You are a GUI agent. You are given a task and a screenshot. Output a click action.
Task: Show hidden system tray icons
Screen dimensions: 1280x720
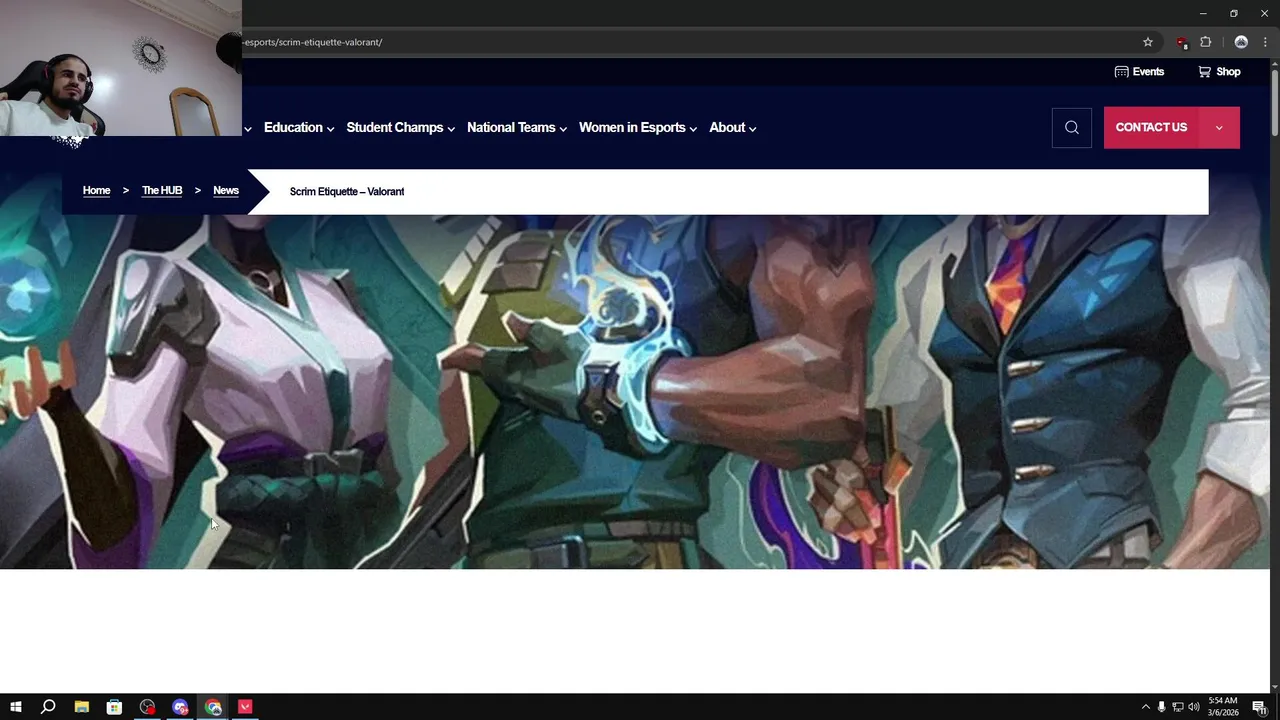(x=1146, y=707)
